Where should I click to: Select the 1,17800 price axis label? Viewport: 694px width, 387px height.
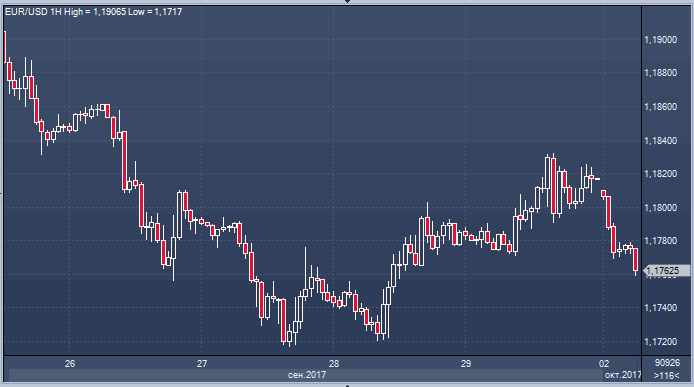pos(661,241)
